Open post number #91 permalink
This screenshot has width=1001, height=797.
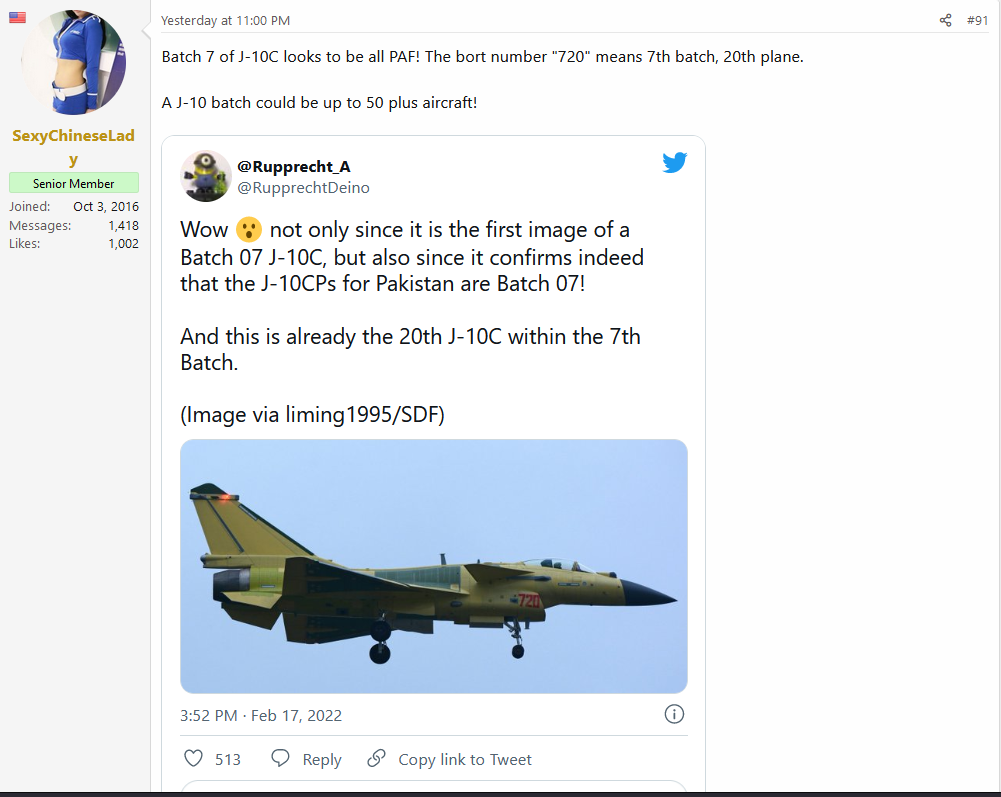977,20
